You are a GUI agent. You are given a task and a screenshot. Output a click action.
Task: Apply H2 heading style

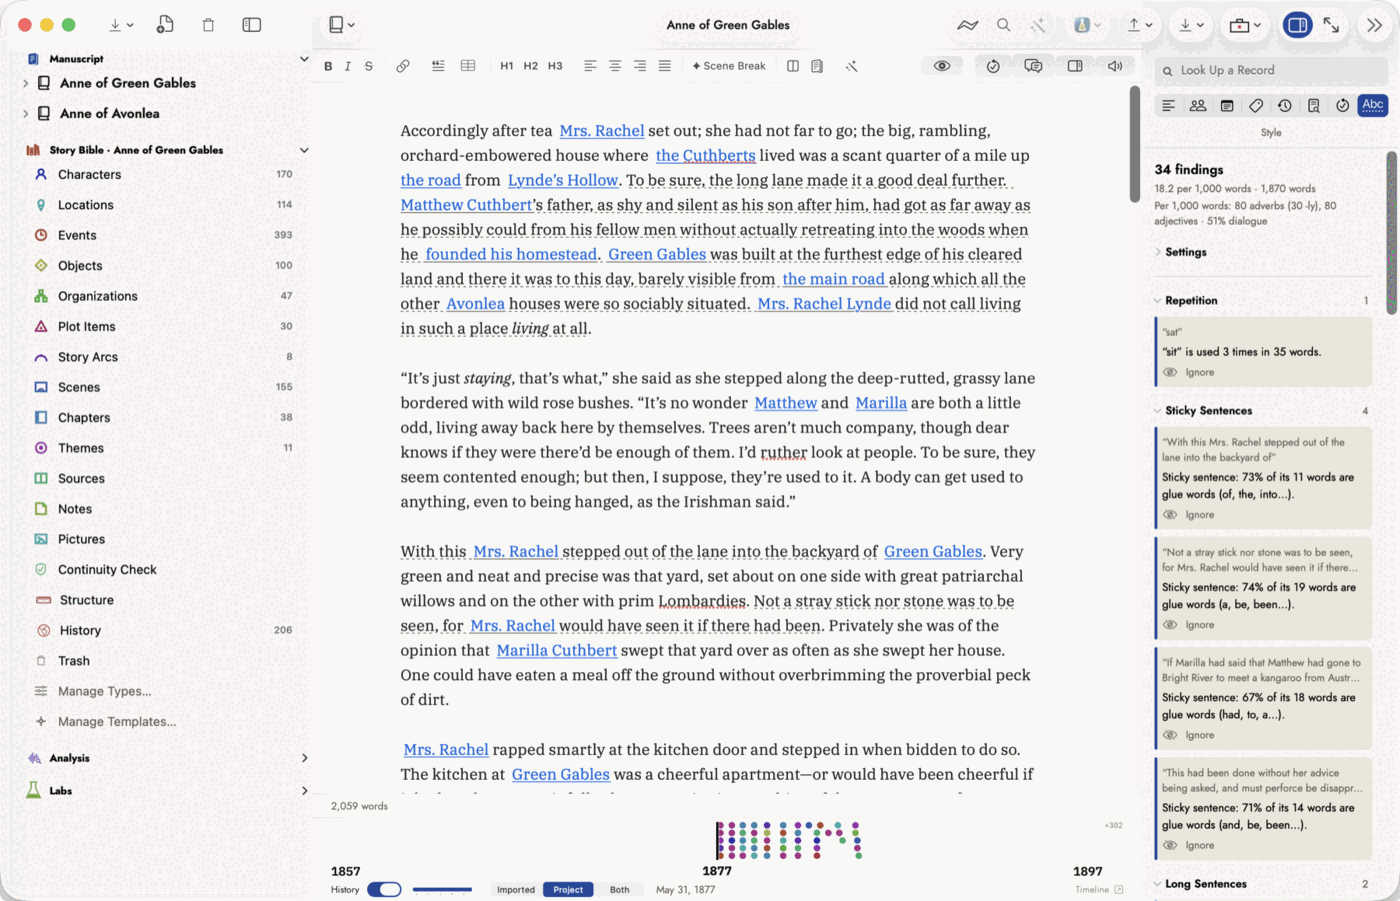pyautogui.click(x=531, y=66)
